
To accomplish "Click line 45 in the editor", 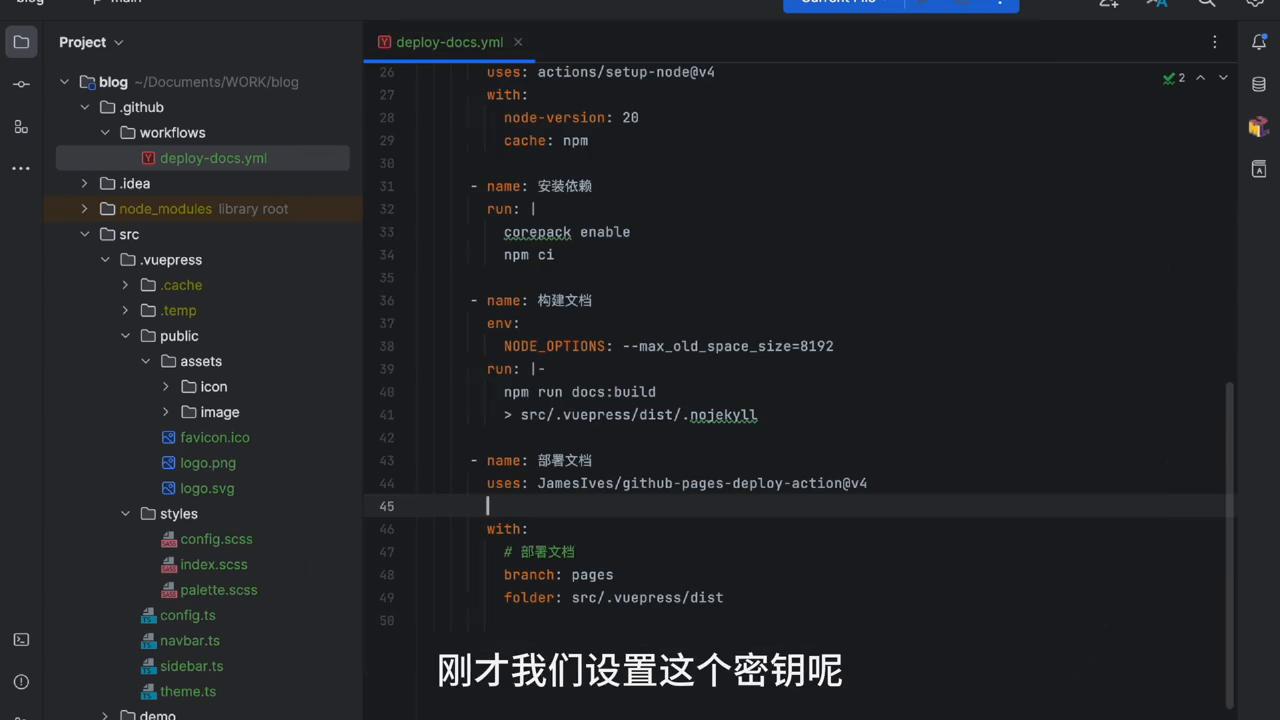I will [600, 506].
